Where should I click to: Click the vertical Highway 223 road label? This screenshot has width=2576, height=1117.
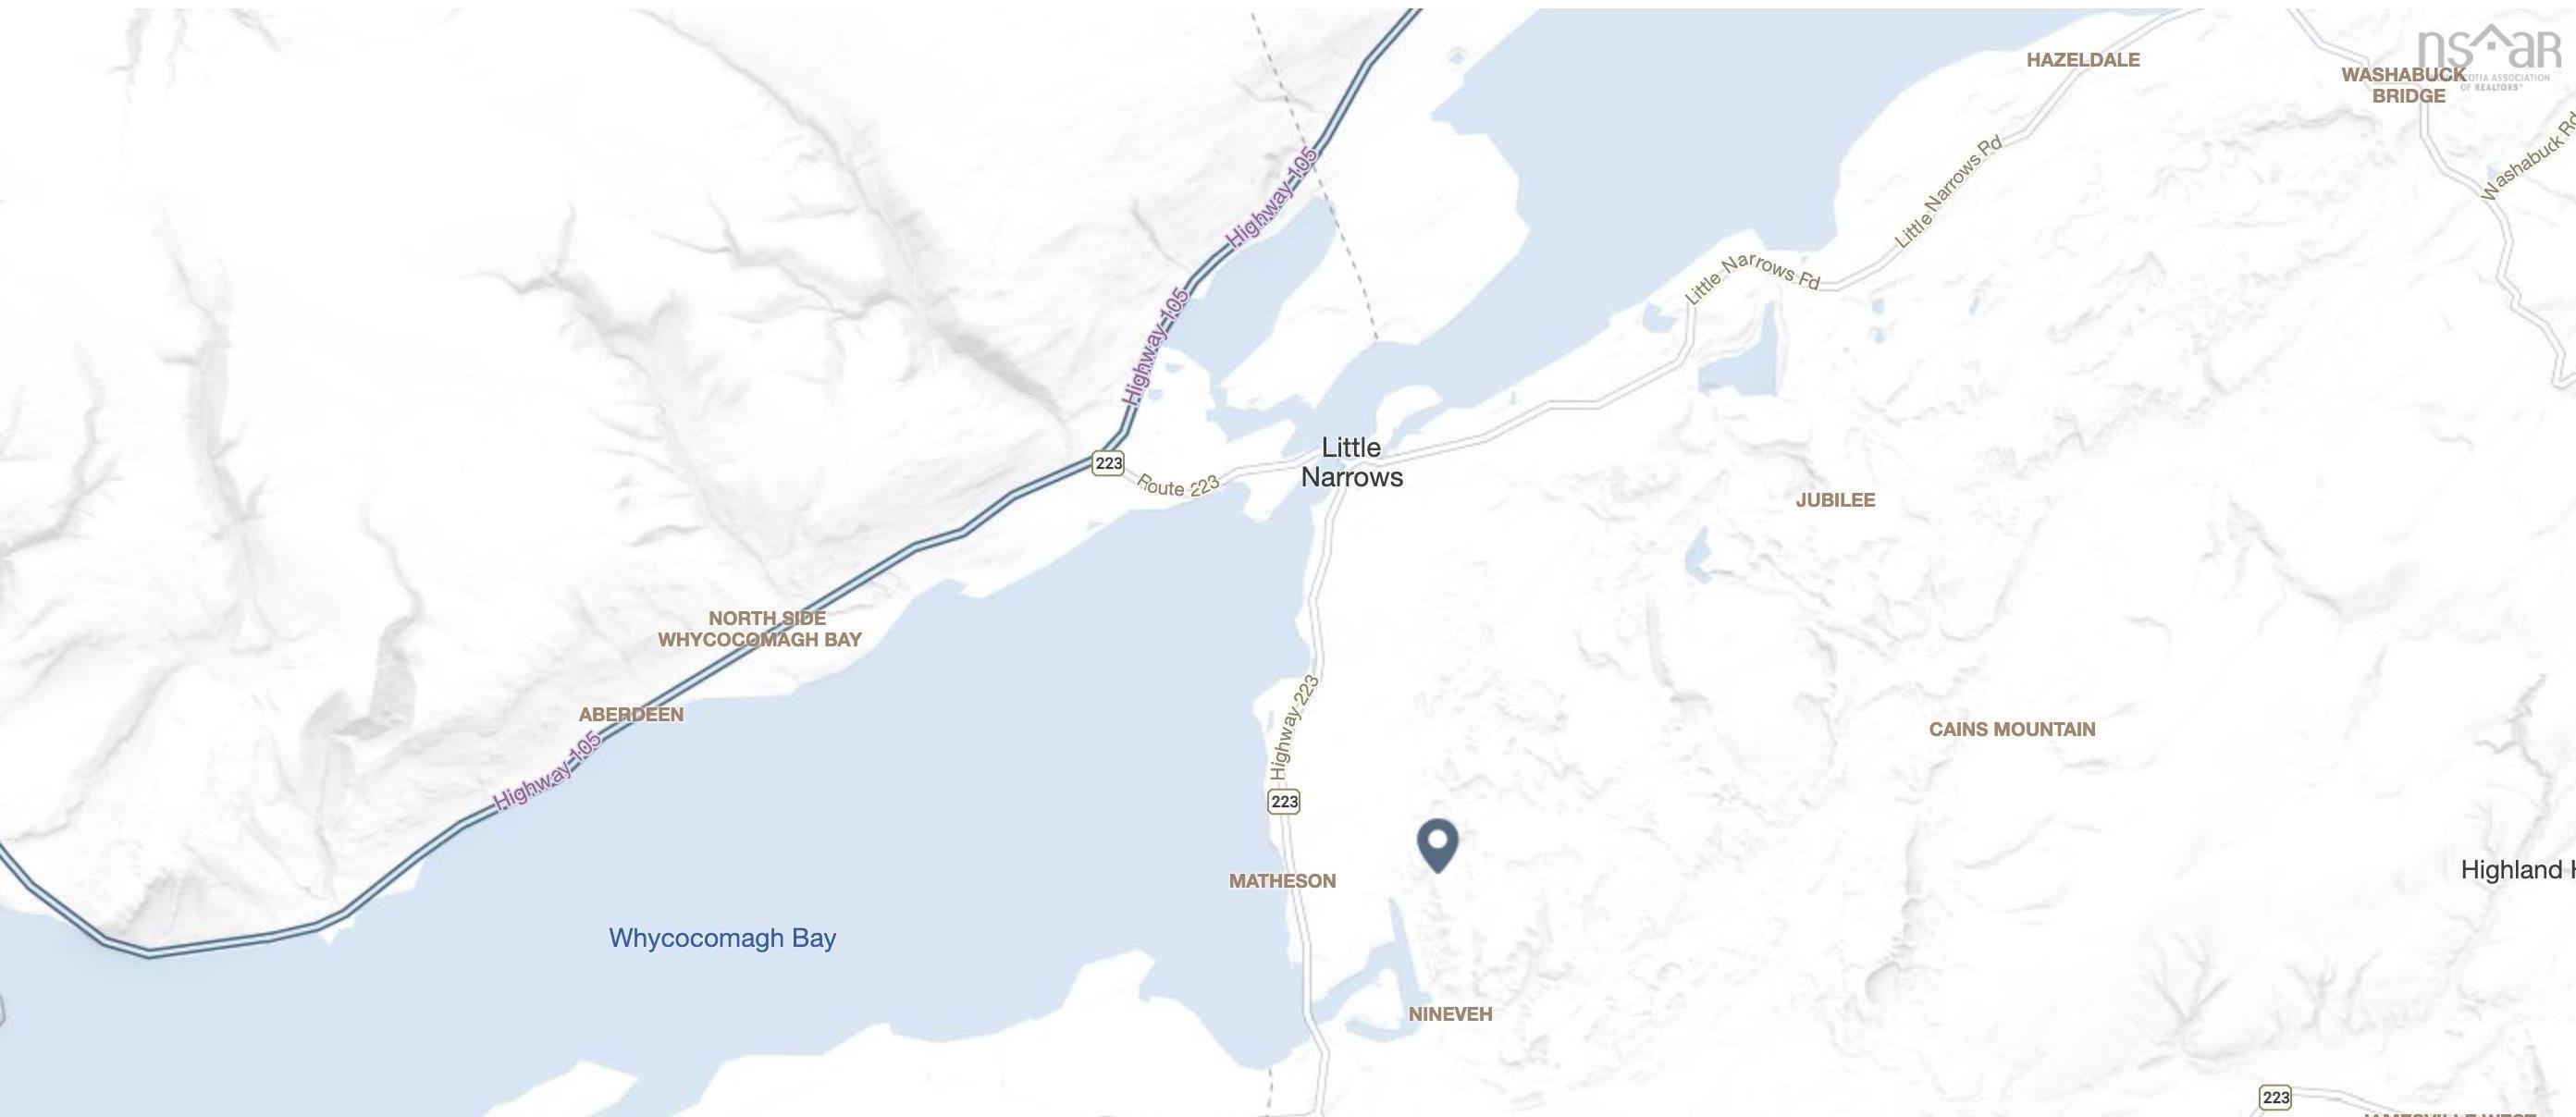1294,728
